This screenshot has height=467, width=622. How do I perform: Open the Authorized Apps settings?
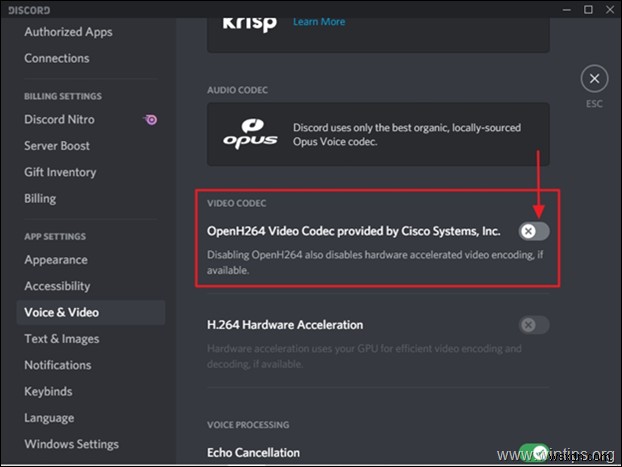(68, 32)
